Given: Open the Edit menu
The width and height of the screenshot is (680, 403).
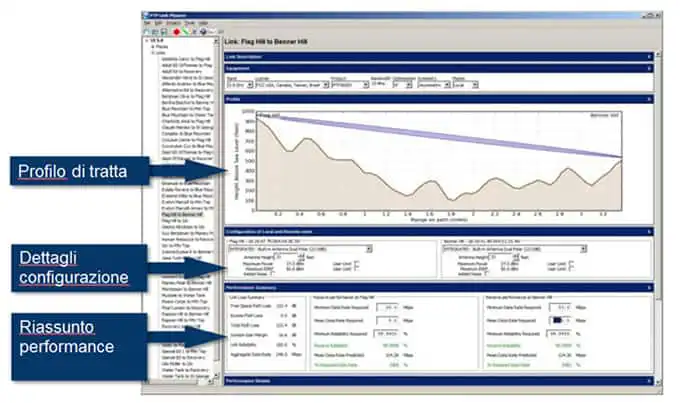Looking at the screenshot, I should [x=158, y=23].
